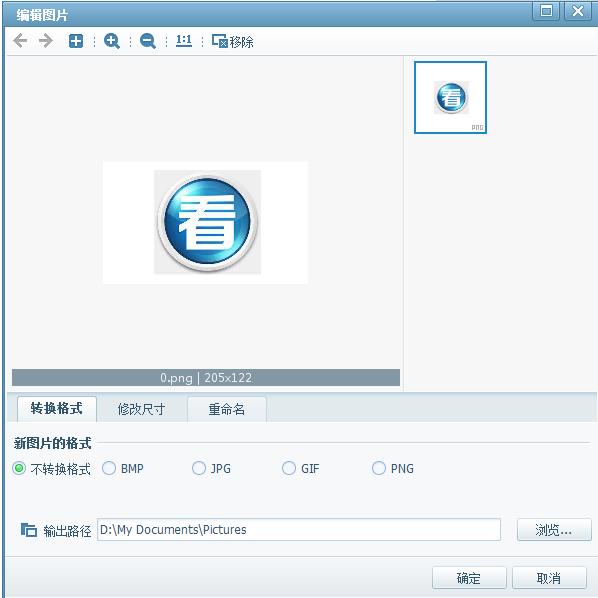Maximize the 编辑图片 window
Viewport: 598px width, 598px height.
[x=547, y=10]
